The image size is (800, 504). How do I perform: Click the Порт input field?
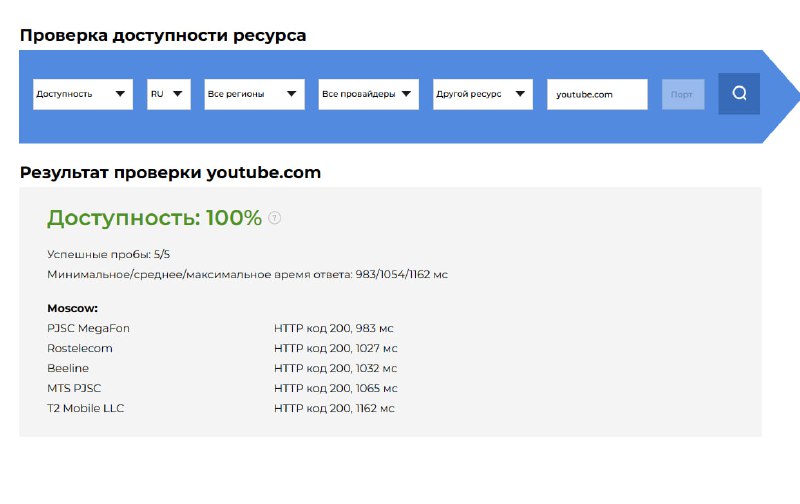[x=683, y=94]
